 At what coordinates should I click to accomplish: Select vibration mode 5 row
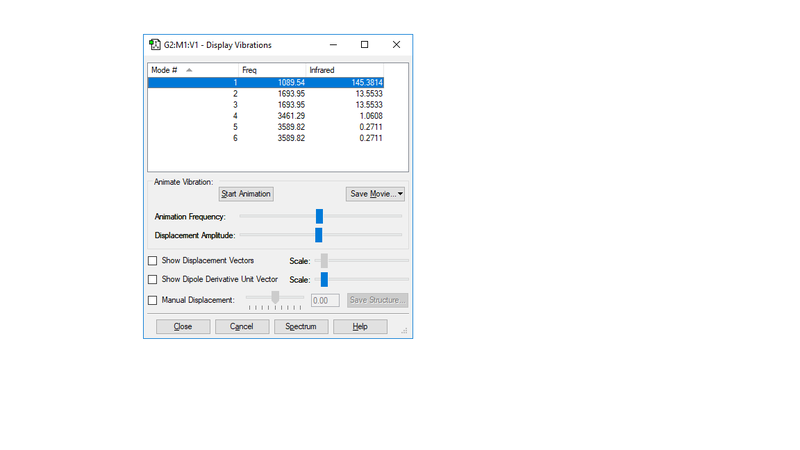click(x=266, y=127)
